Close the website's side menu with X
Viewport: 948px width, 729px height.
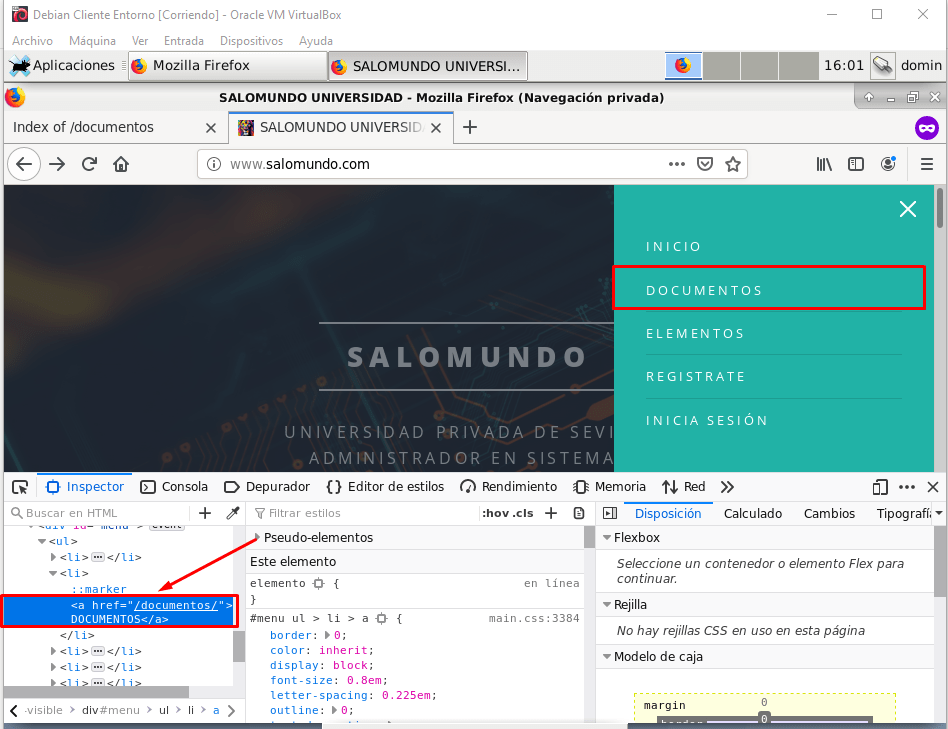[x=907, y=209]
